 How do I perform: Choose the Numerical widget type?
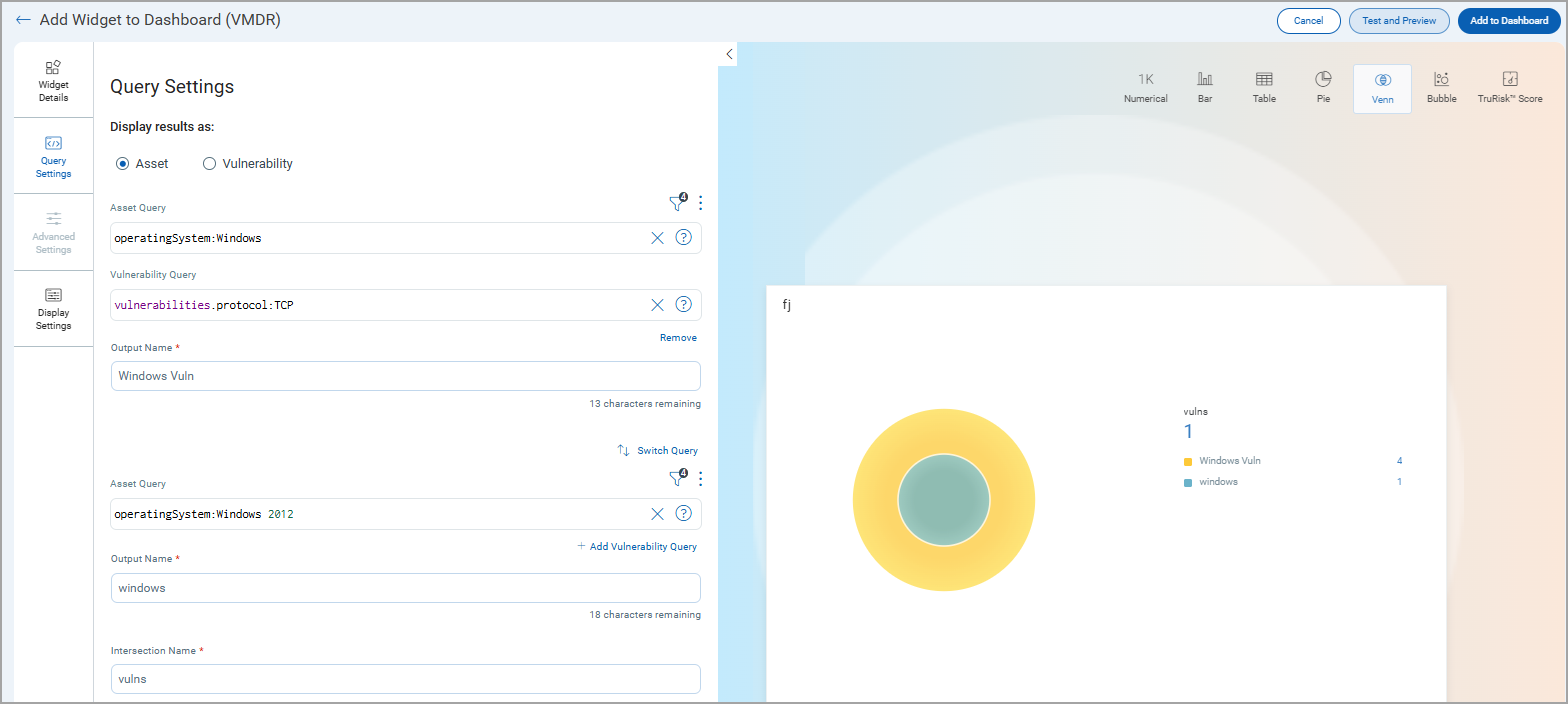pyautogui.click(x=1146, y=88)
